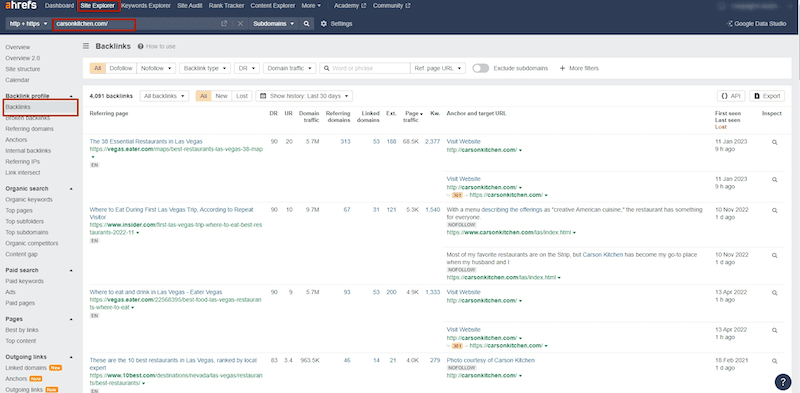Open Referring domains in sidebar
This screenshot has width=800, height=393.
pos(29,129)
